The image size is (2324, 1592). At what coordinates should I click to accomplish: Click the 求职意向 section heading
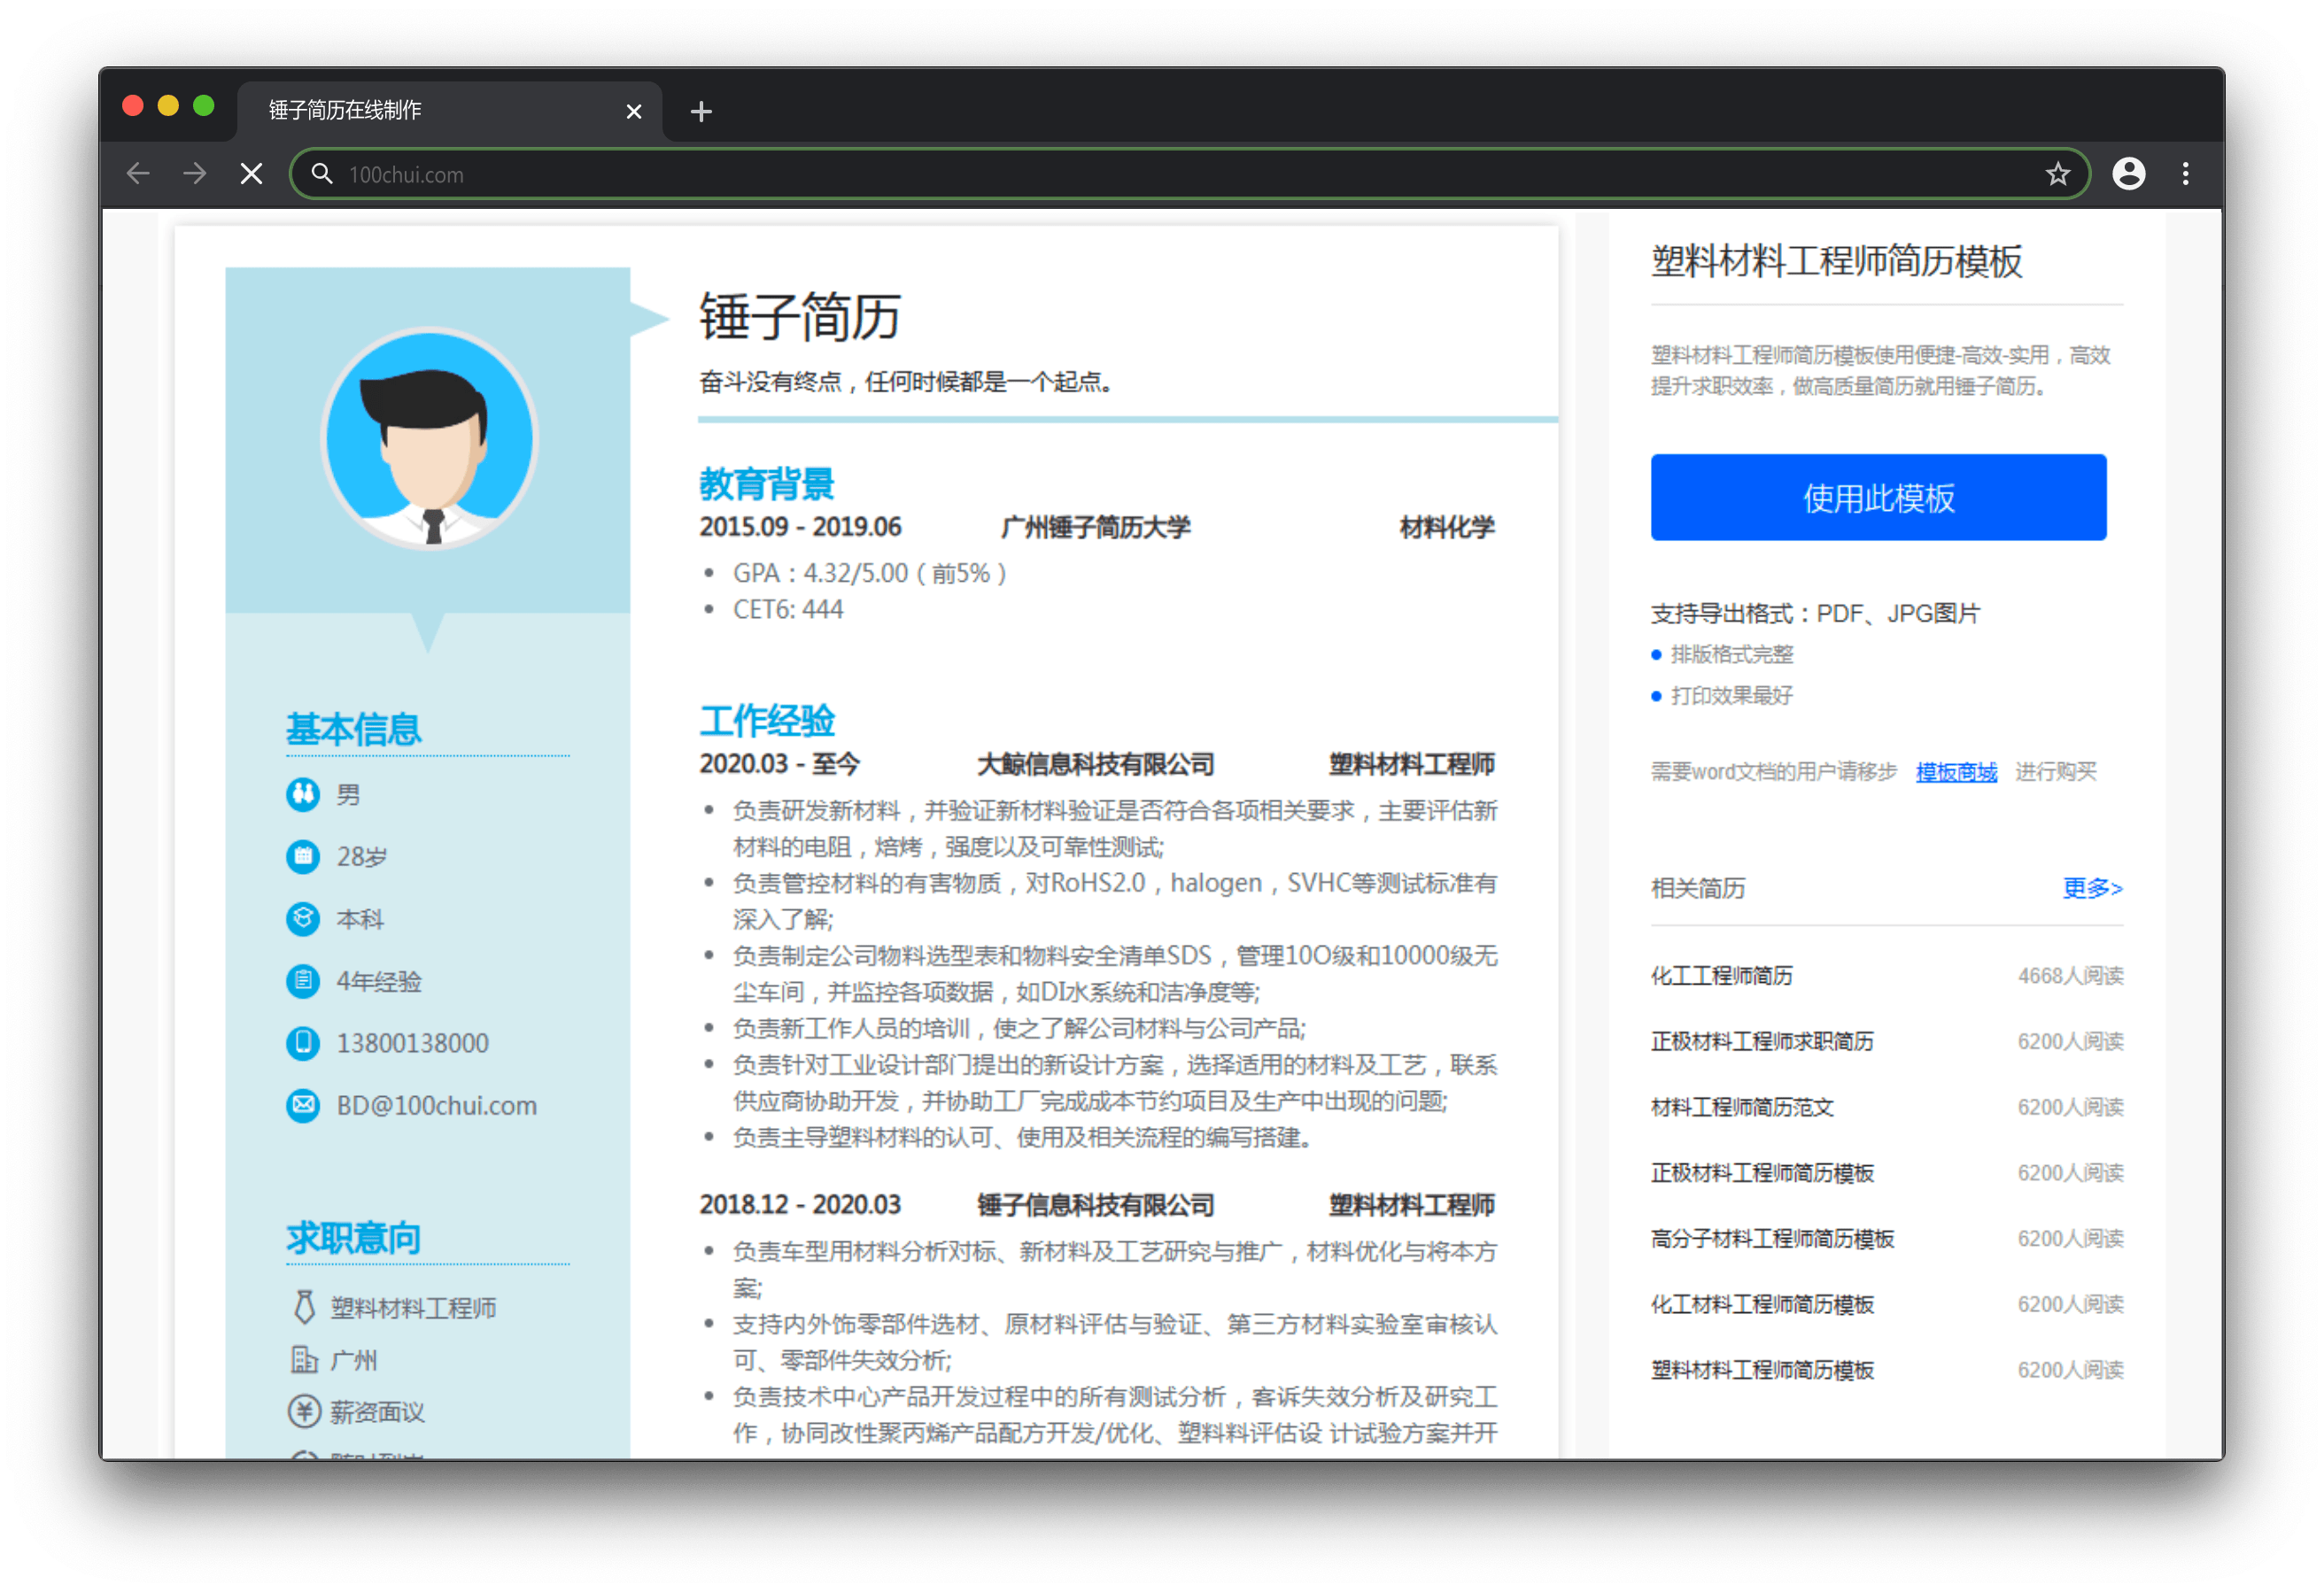click(353, 1238)
